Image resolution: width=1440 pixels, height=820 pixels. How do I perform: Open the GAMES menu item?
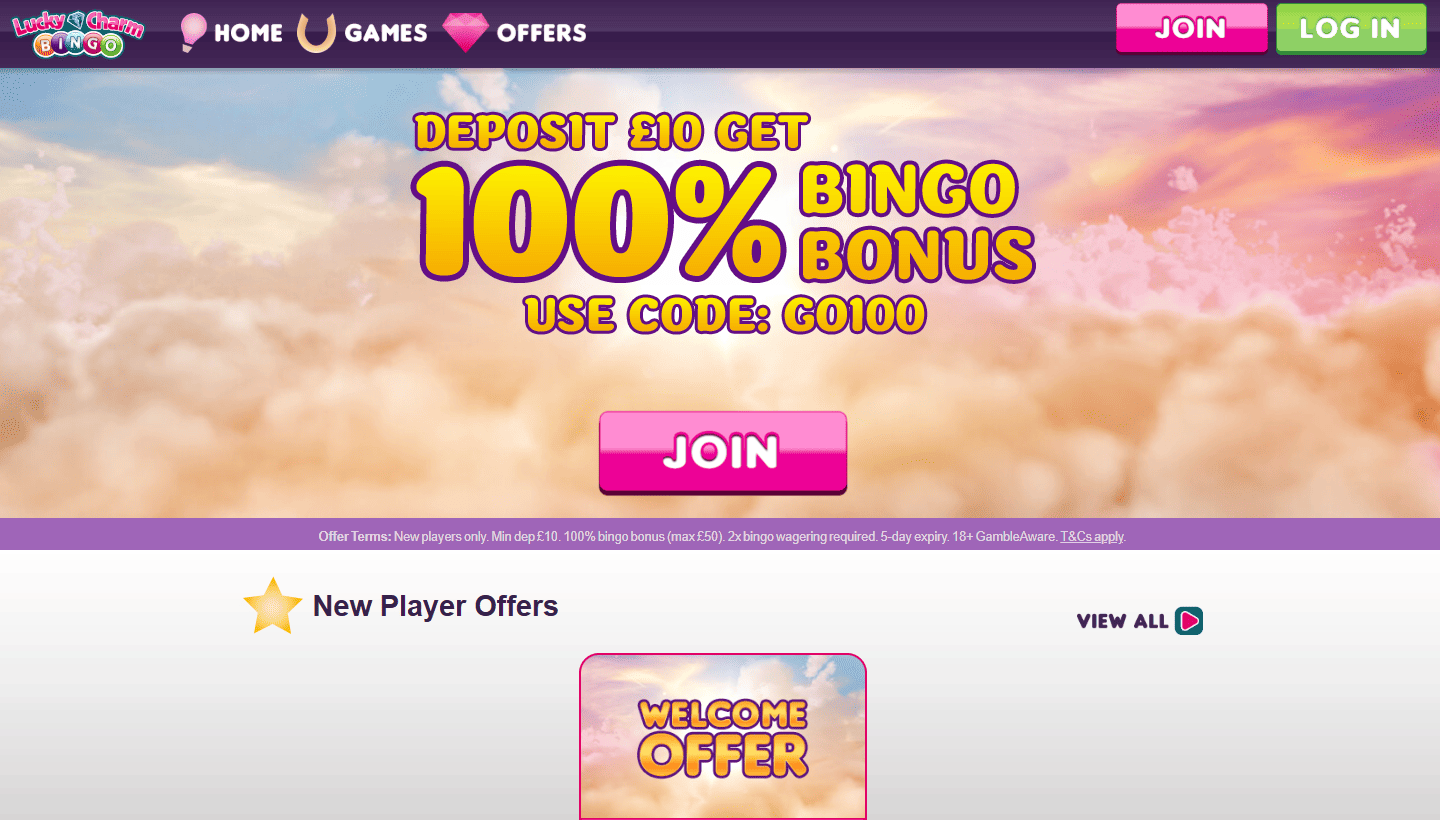pos(386,33)
